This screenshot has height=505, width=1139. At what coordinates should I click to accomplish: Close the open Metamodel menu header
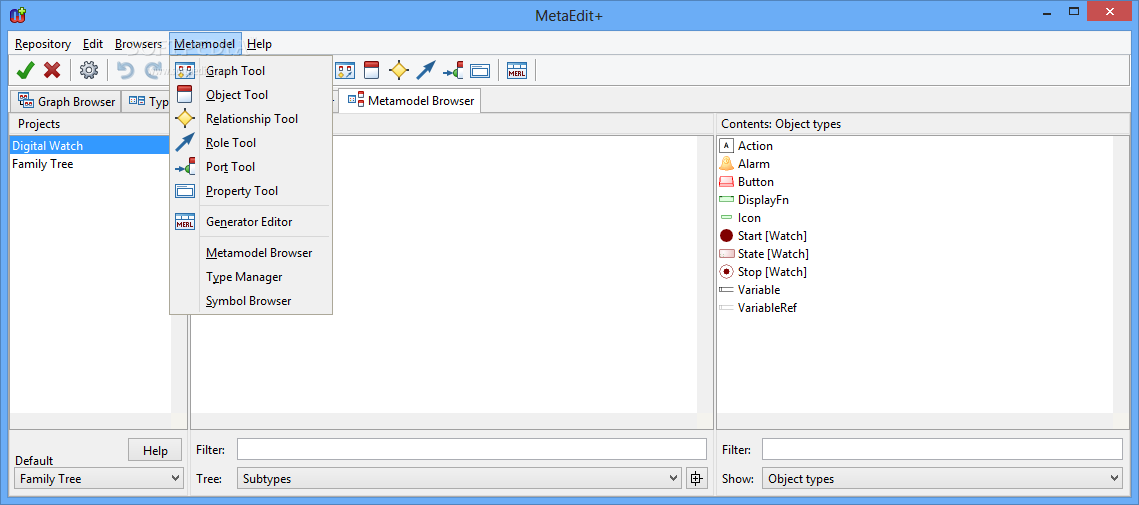pyautogui.click(x=204, y=44)
